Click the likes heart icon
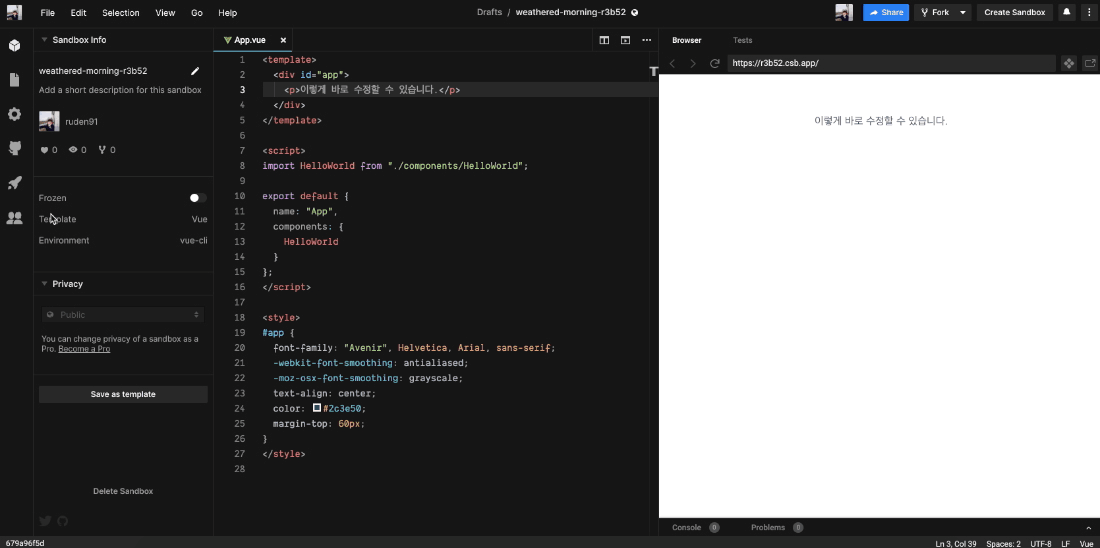1100x548 pixels. 44,149
